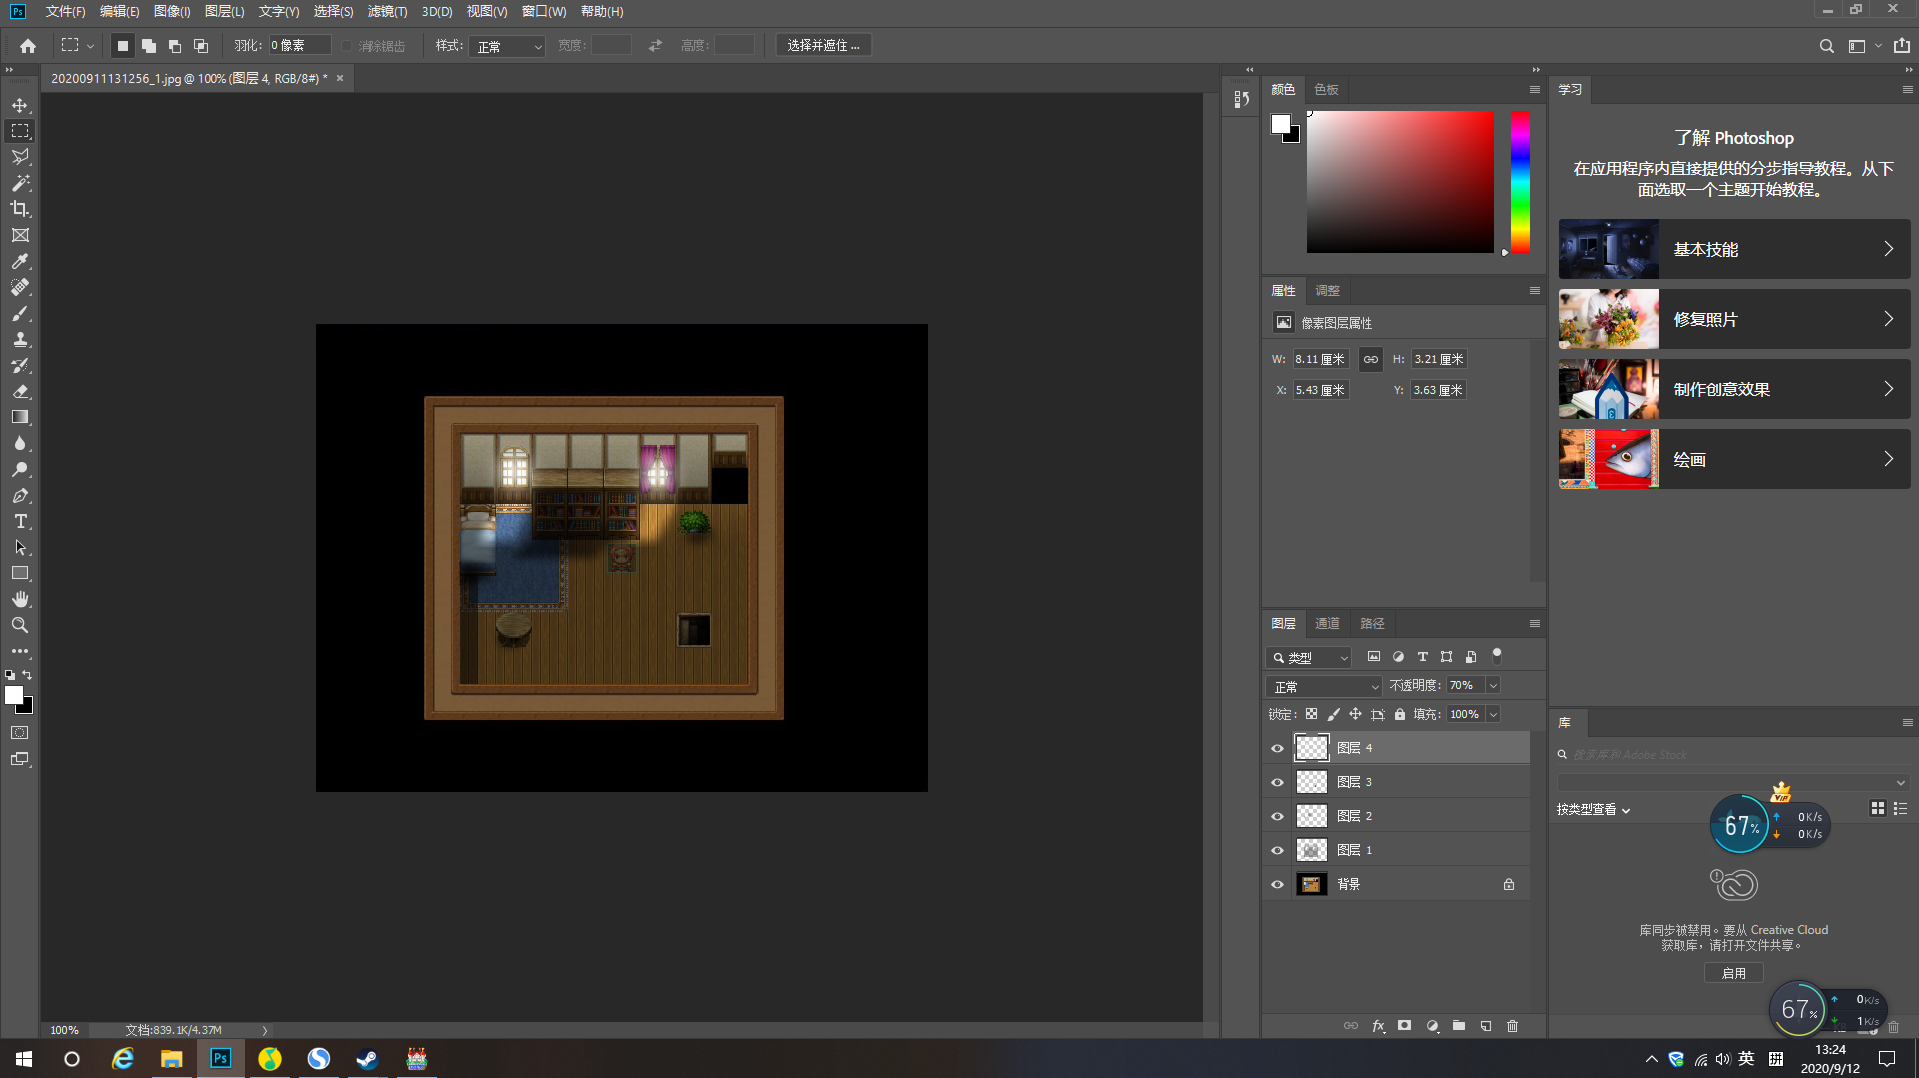Select the Brush tool
Screen dimensions: 1919x1078
[x=20, y=313]
